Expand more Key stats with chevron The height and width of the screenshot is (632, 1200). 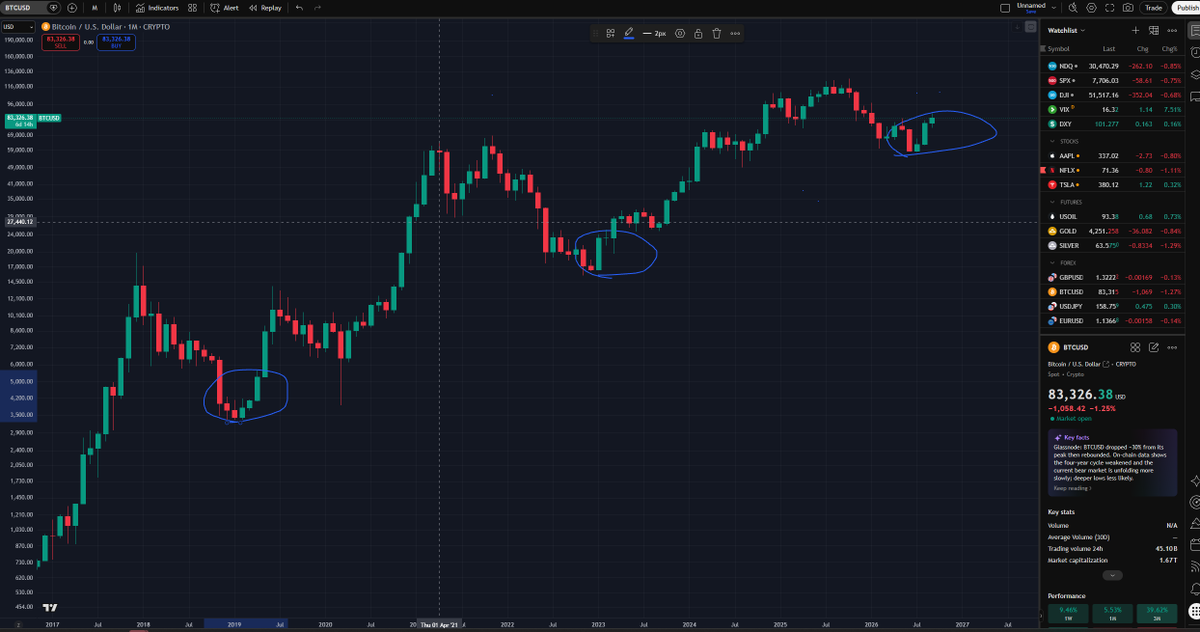coord(1111,576)
